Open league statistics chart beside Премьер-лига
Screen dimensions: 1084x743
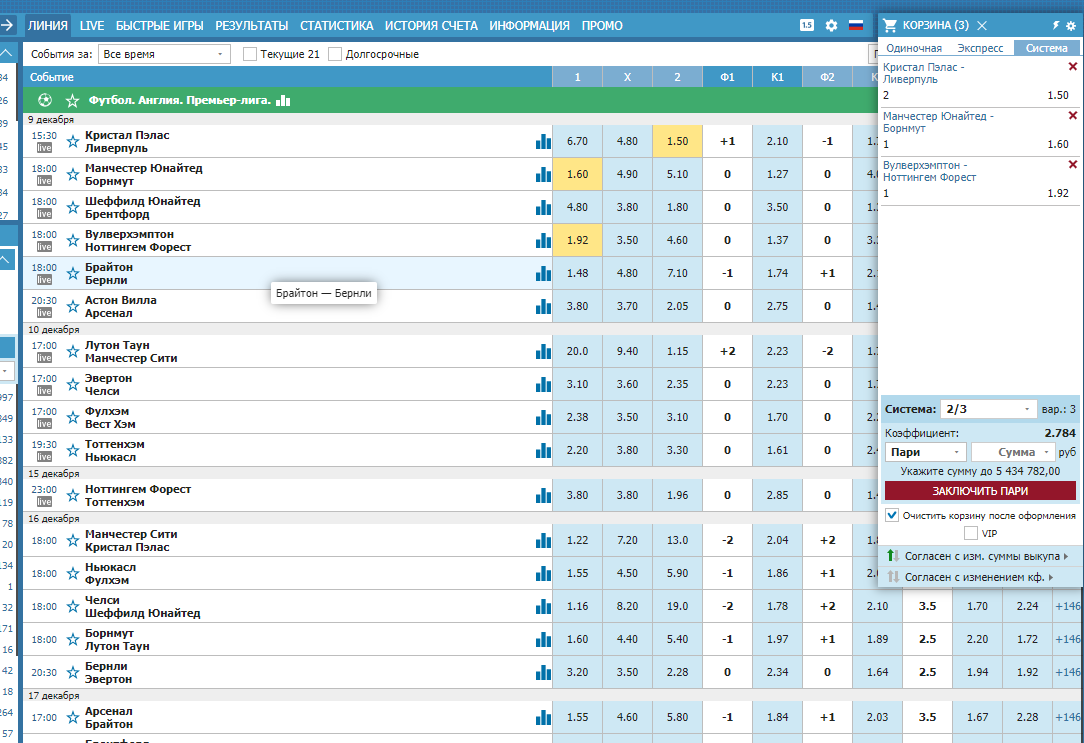(x=283, y=100)
